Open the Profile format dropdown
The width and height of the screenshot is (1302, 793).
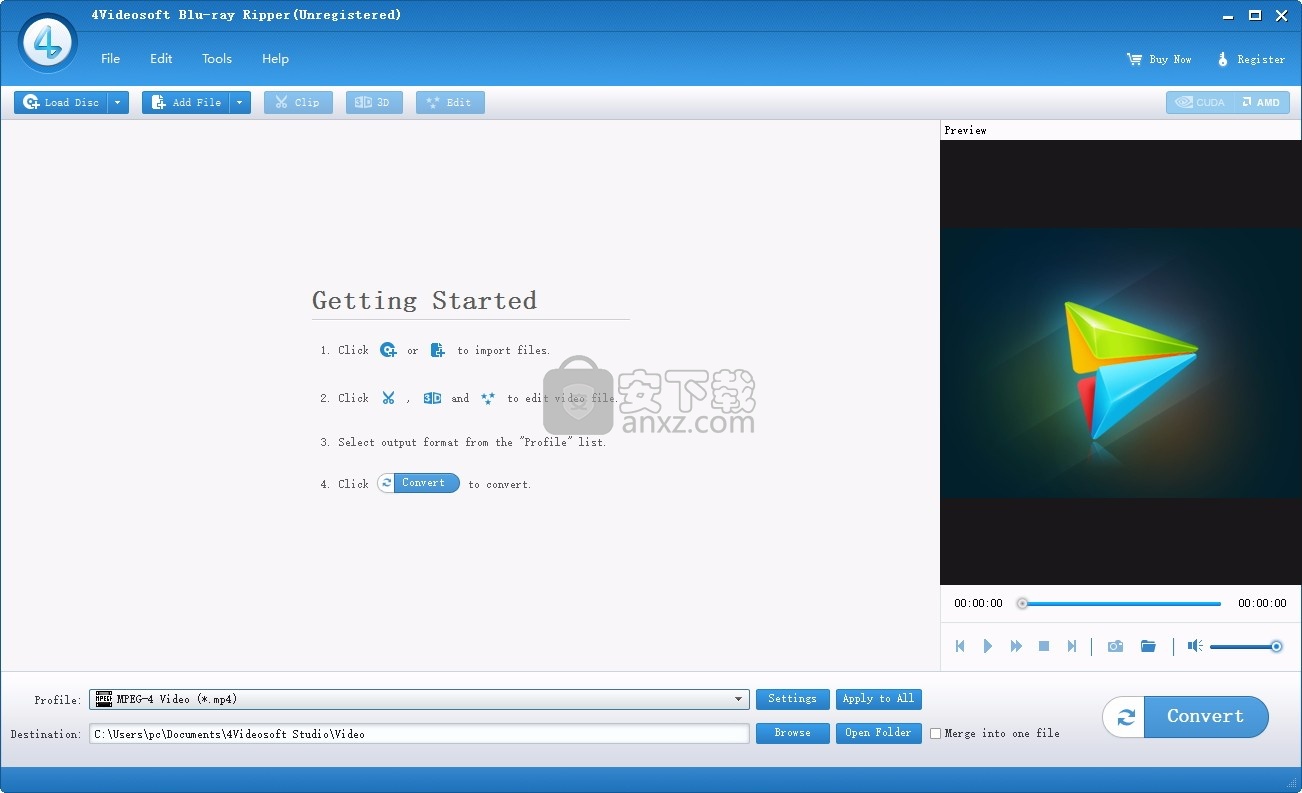(x=419, y=699)
